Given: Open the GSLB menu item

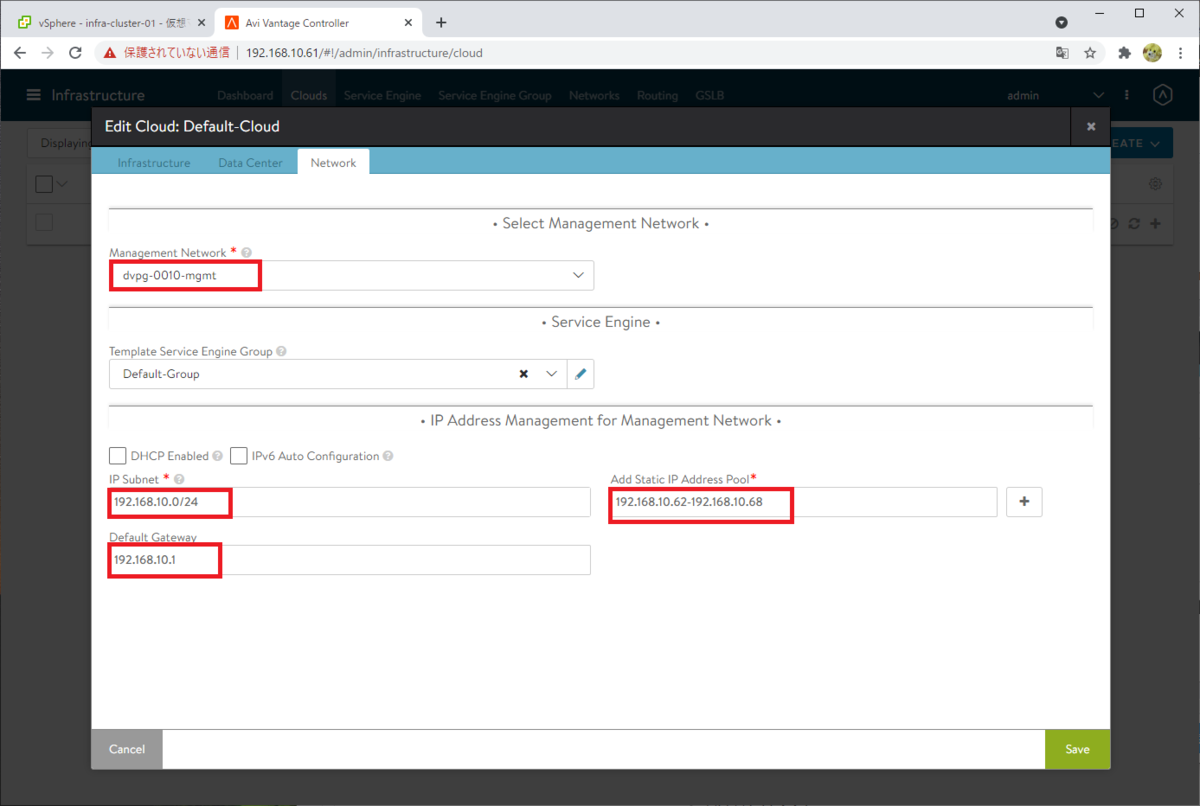Looking at the screenshot, I should point(709,96).
